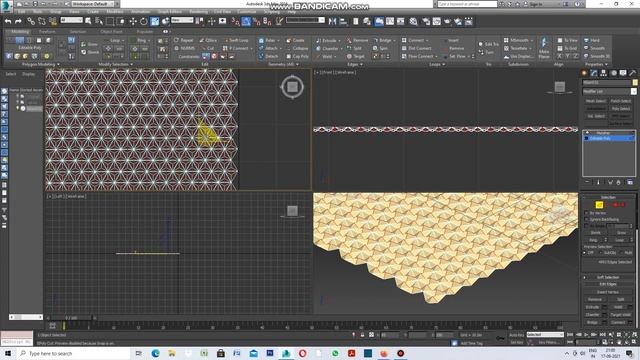The width and height of the screenshot is (640, 360).
Task: Click the Dist Connect ribbon tool
Action: [416, 48]
